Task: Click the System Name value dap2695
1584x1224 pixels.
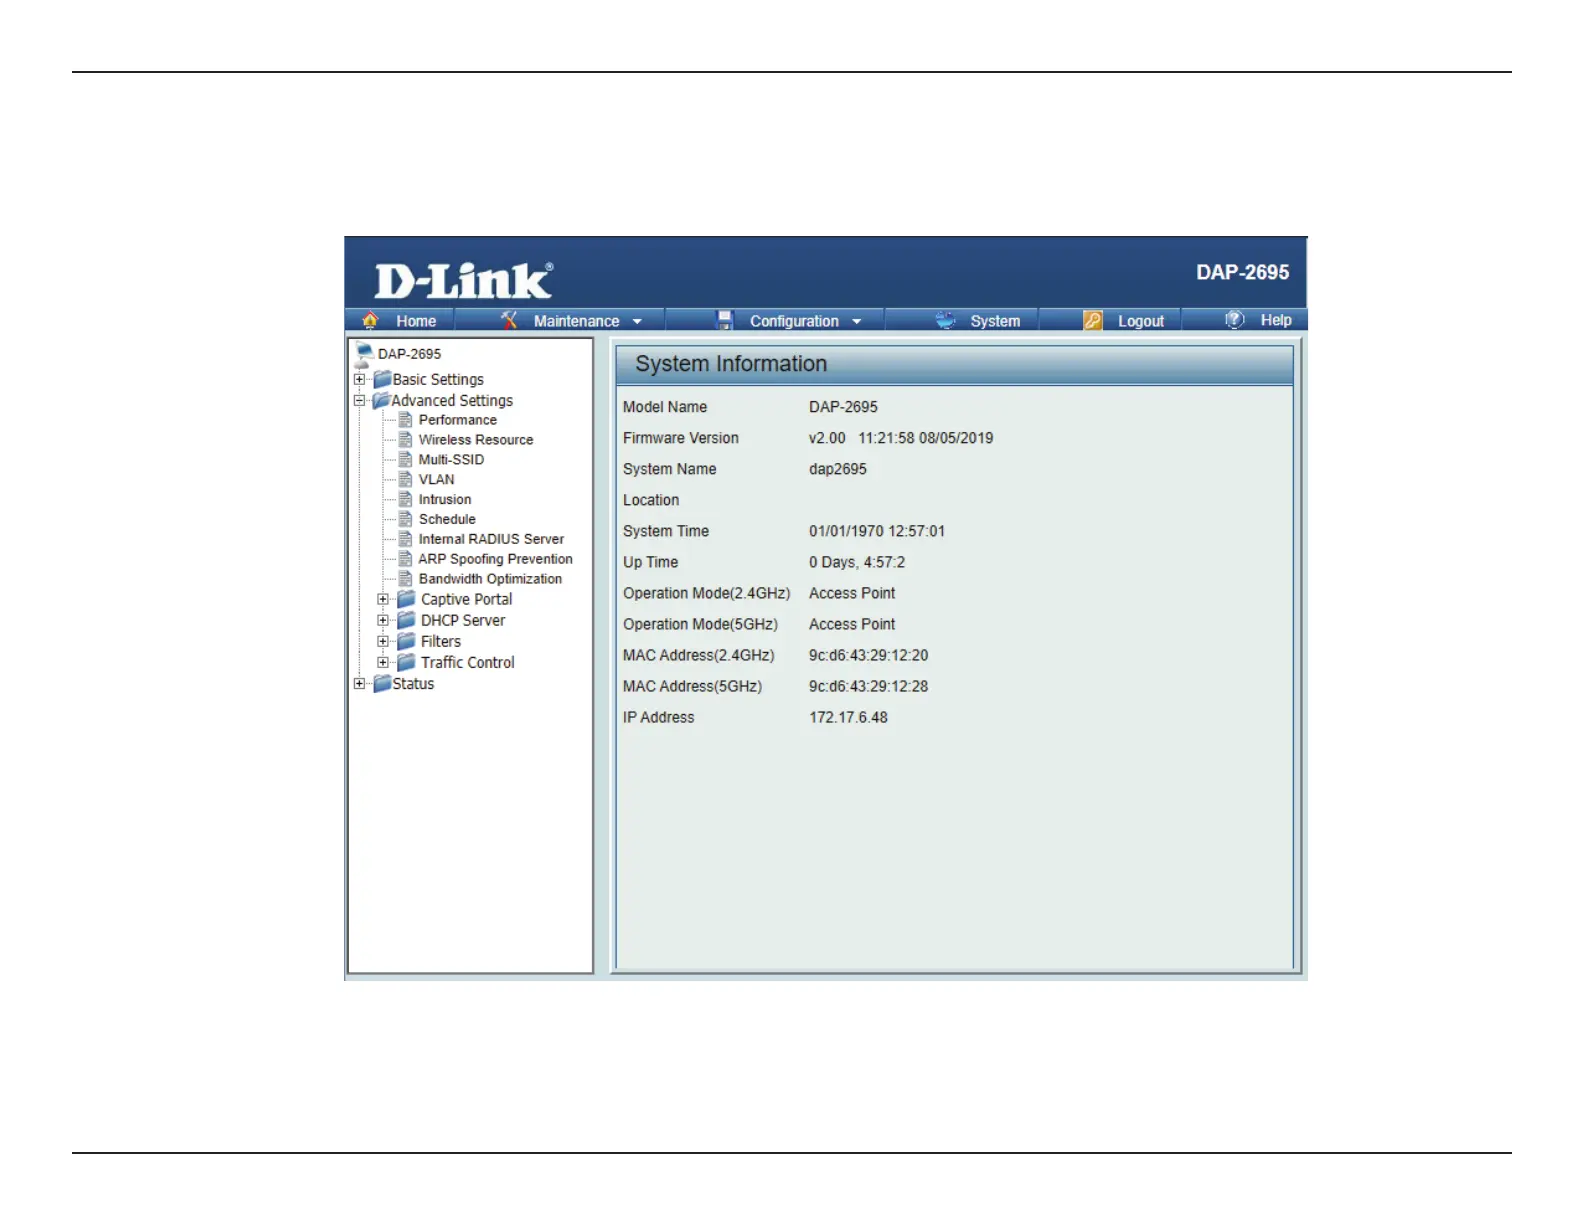Action: click(838, 469)
